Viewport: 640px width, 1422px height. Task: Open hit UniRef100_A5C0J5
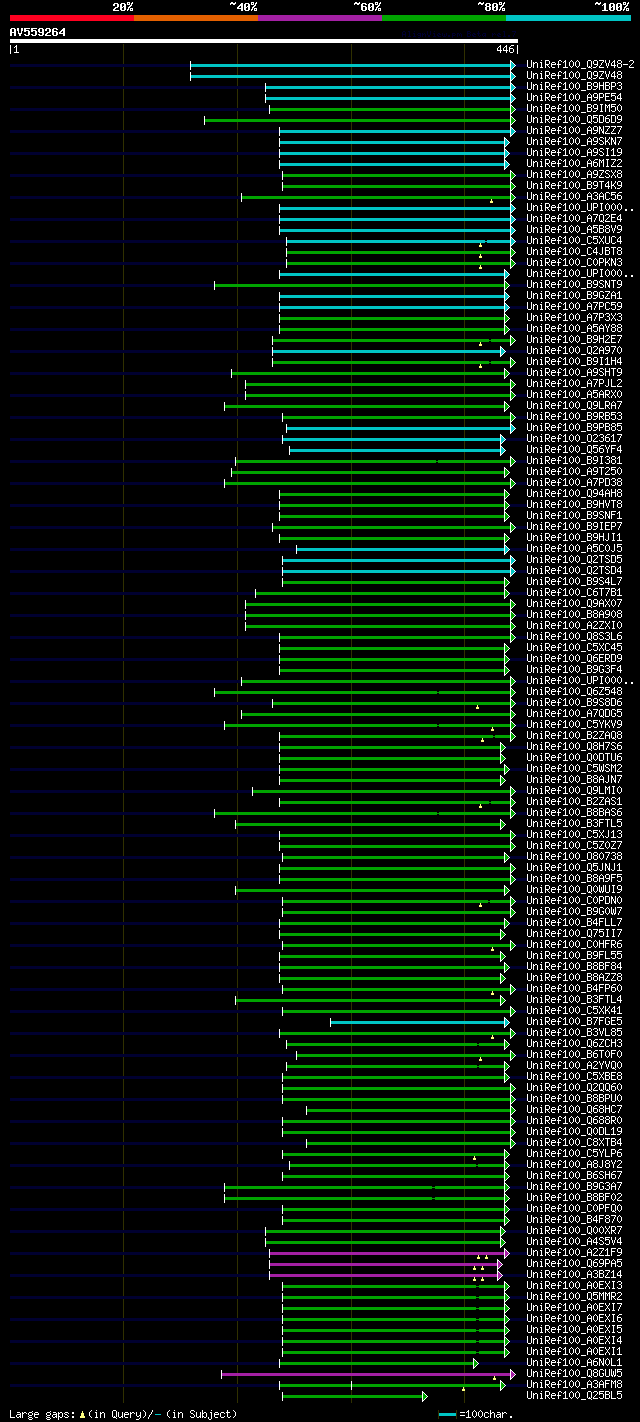(574, 548)
